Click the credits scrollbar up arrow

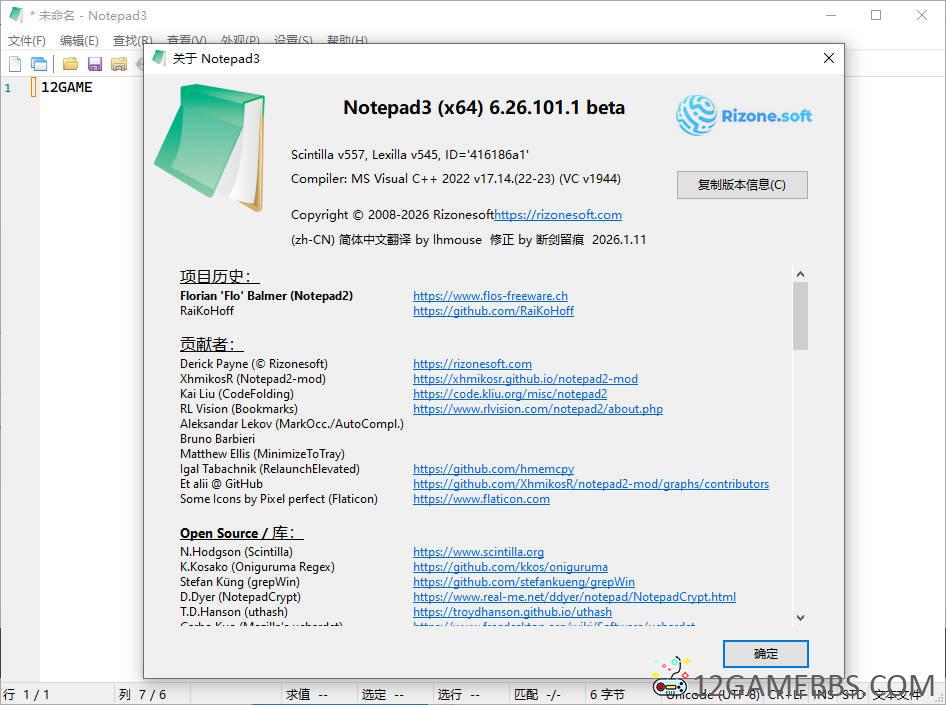click(x=800, y=274)
